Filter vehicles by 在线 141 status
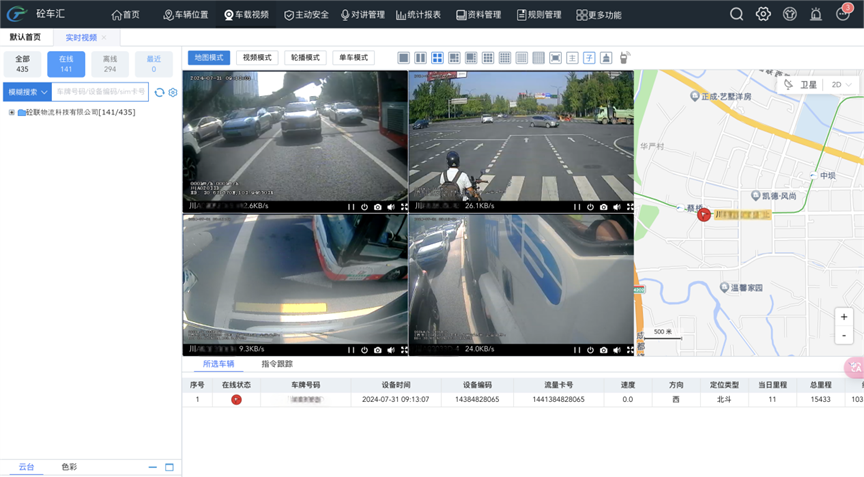 coord(66,64)
